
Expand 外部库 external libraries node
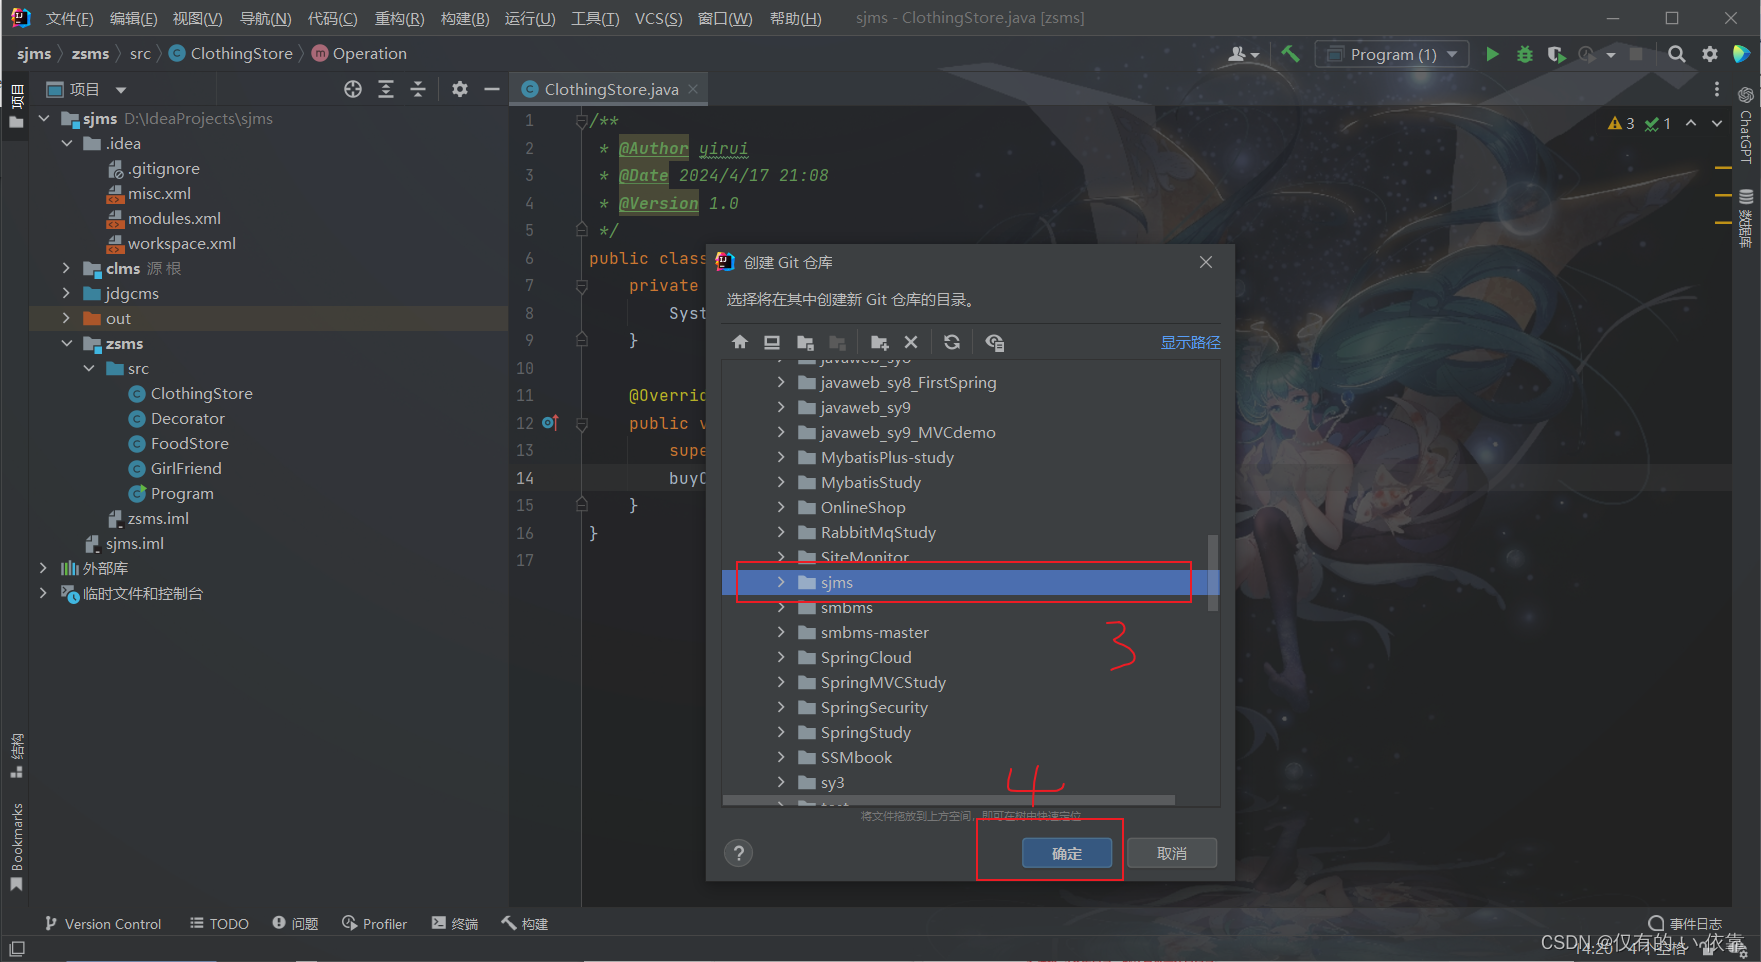[x=43, y=568]
